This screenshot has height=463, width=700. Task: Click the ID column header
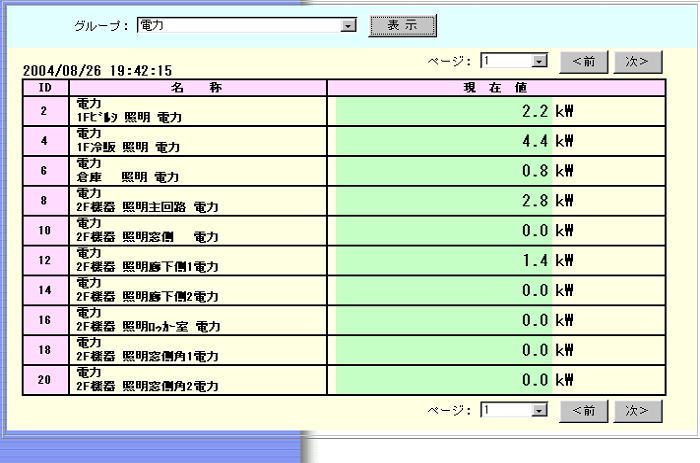click(x=46, y=88)
